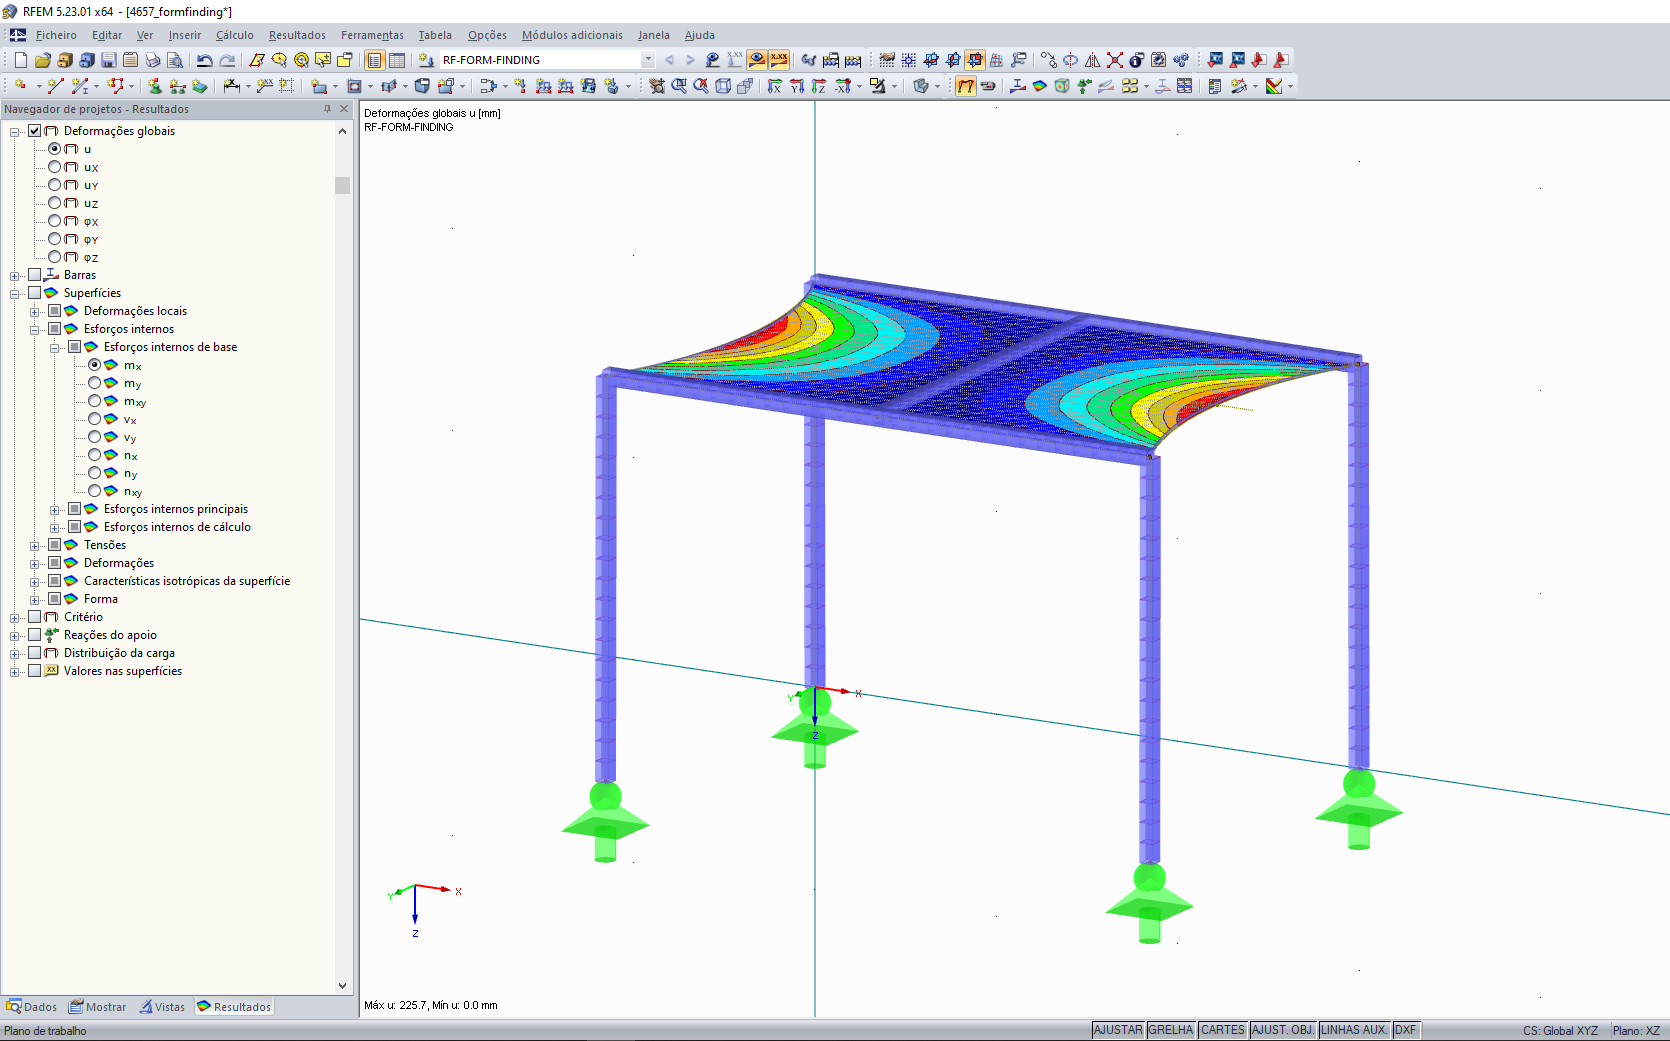Set view in Y direction
Viewport: 1670px width, 1041px height.
coord(797,86)
